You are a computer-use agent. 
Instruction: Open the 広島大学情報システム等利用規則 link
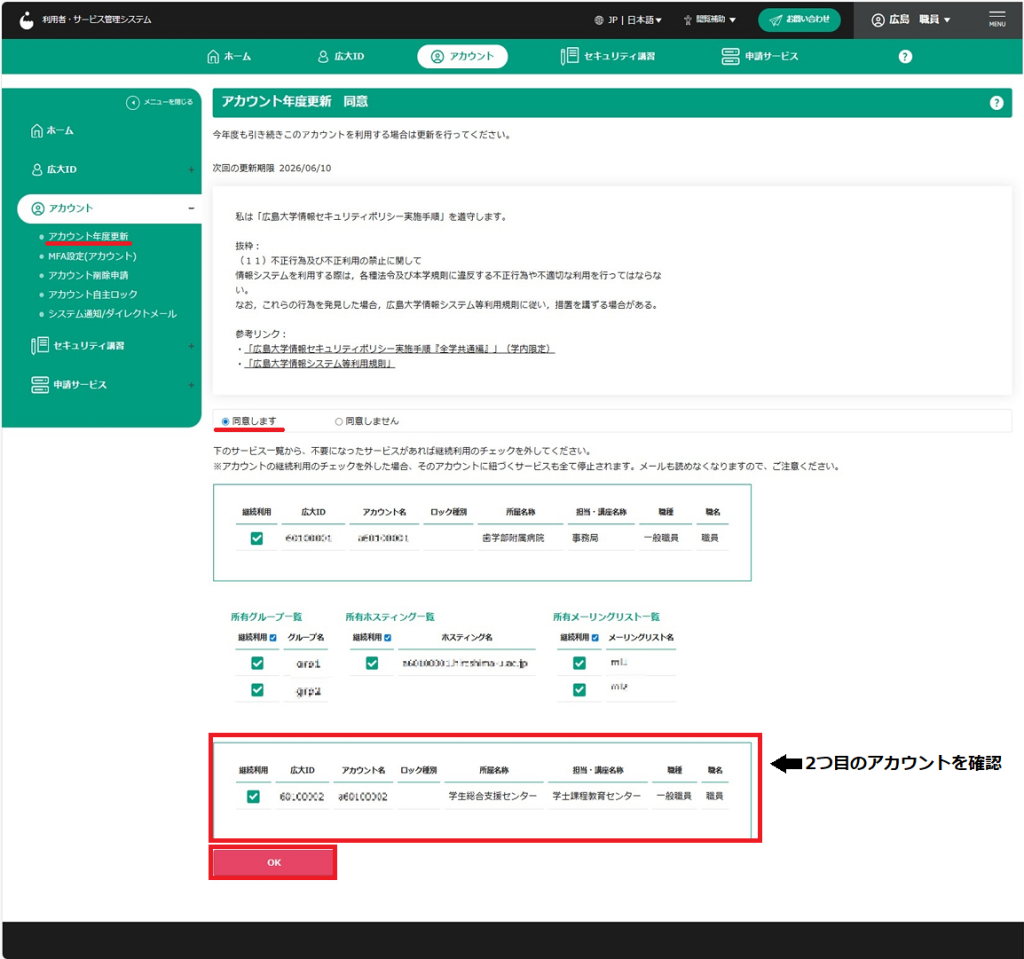(320, 364)
